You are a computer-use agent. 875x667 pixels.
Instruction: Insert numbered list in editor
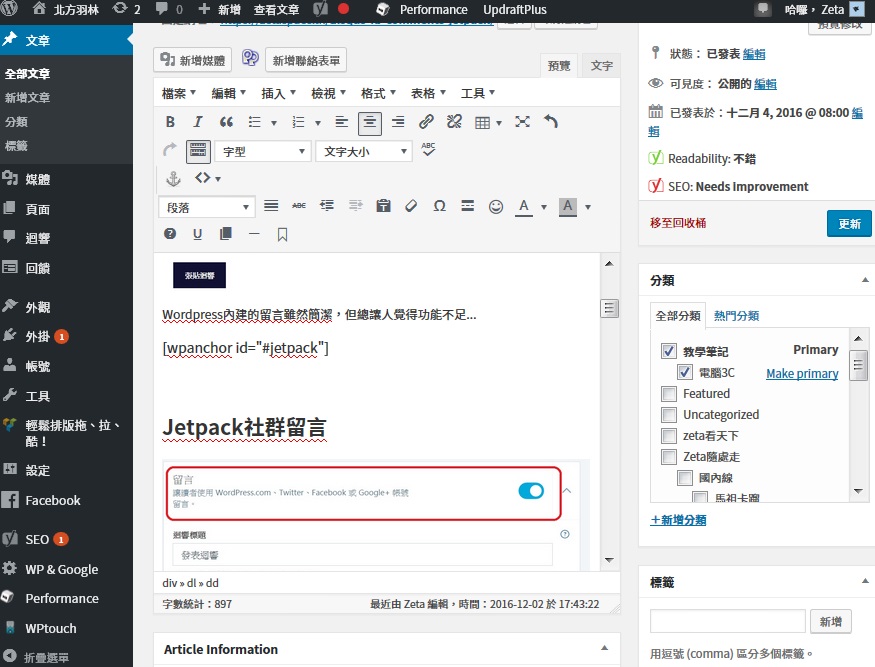coord(299,122)
